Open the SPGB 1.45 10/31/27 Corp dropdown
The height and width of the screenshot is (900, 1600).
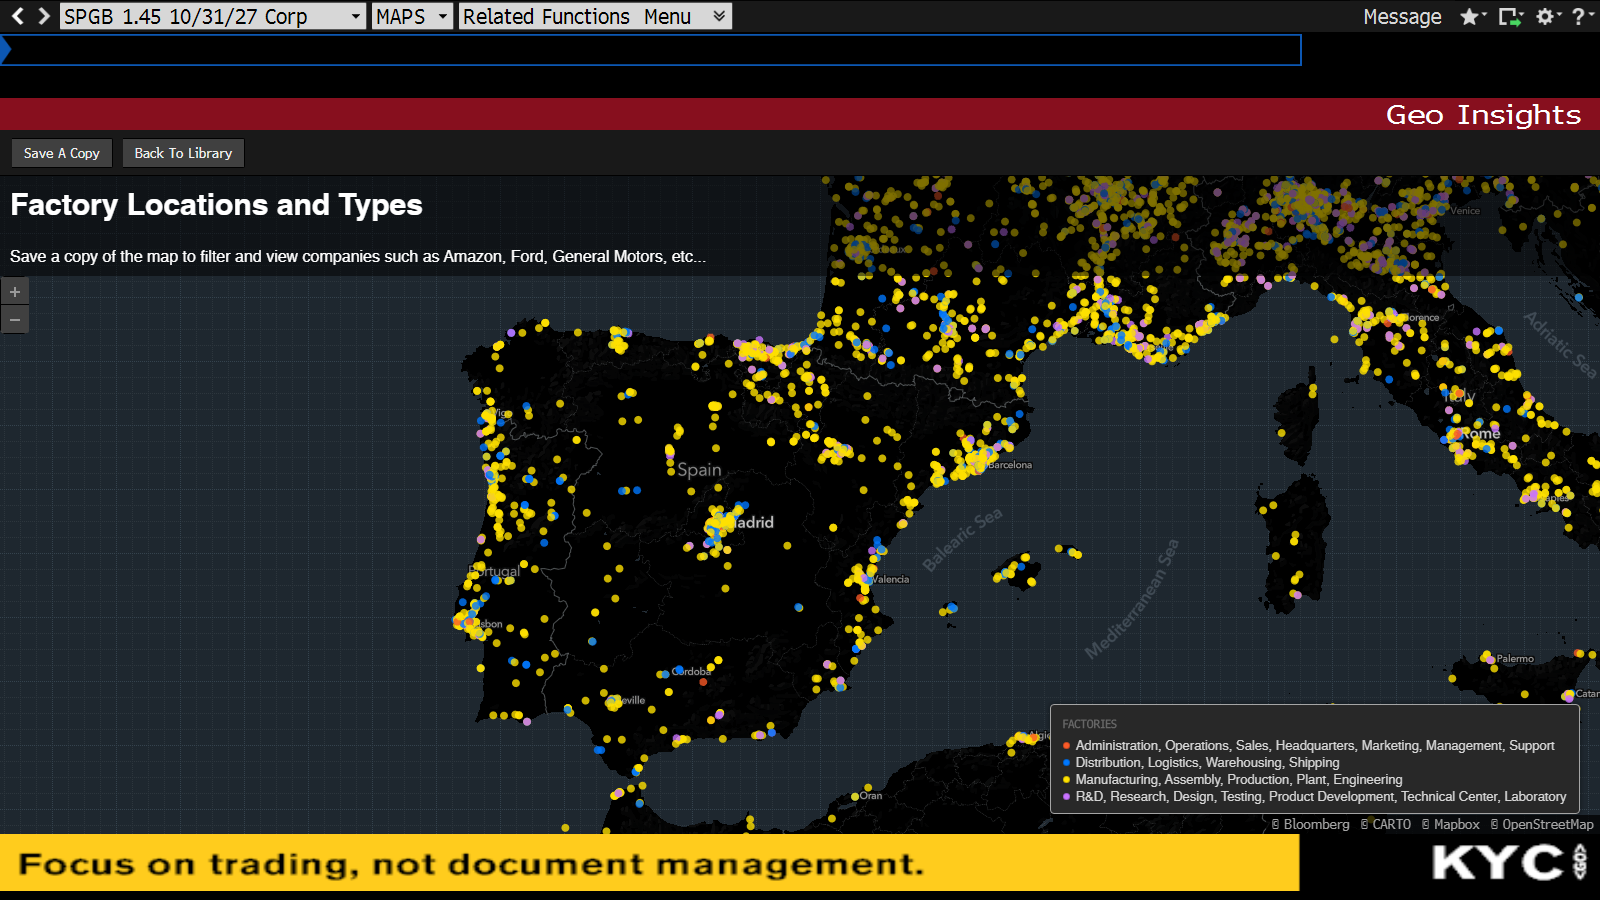(x=213, y=16)
